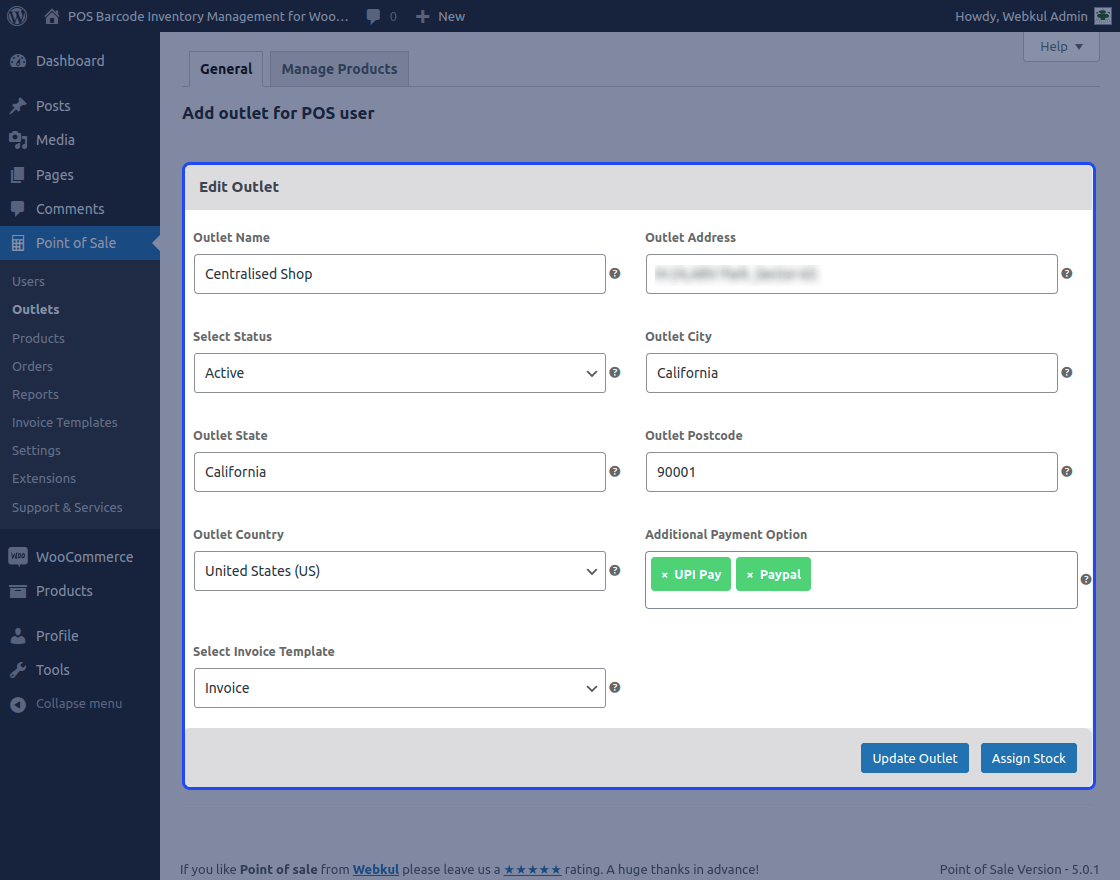Open the Webkul link in the footer

(x=375, y=869)
